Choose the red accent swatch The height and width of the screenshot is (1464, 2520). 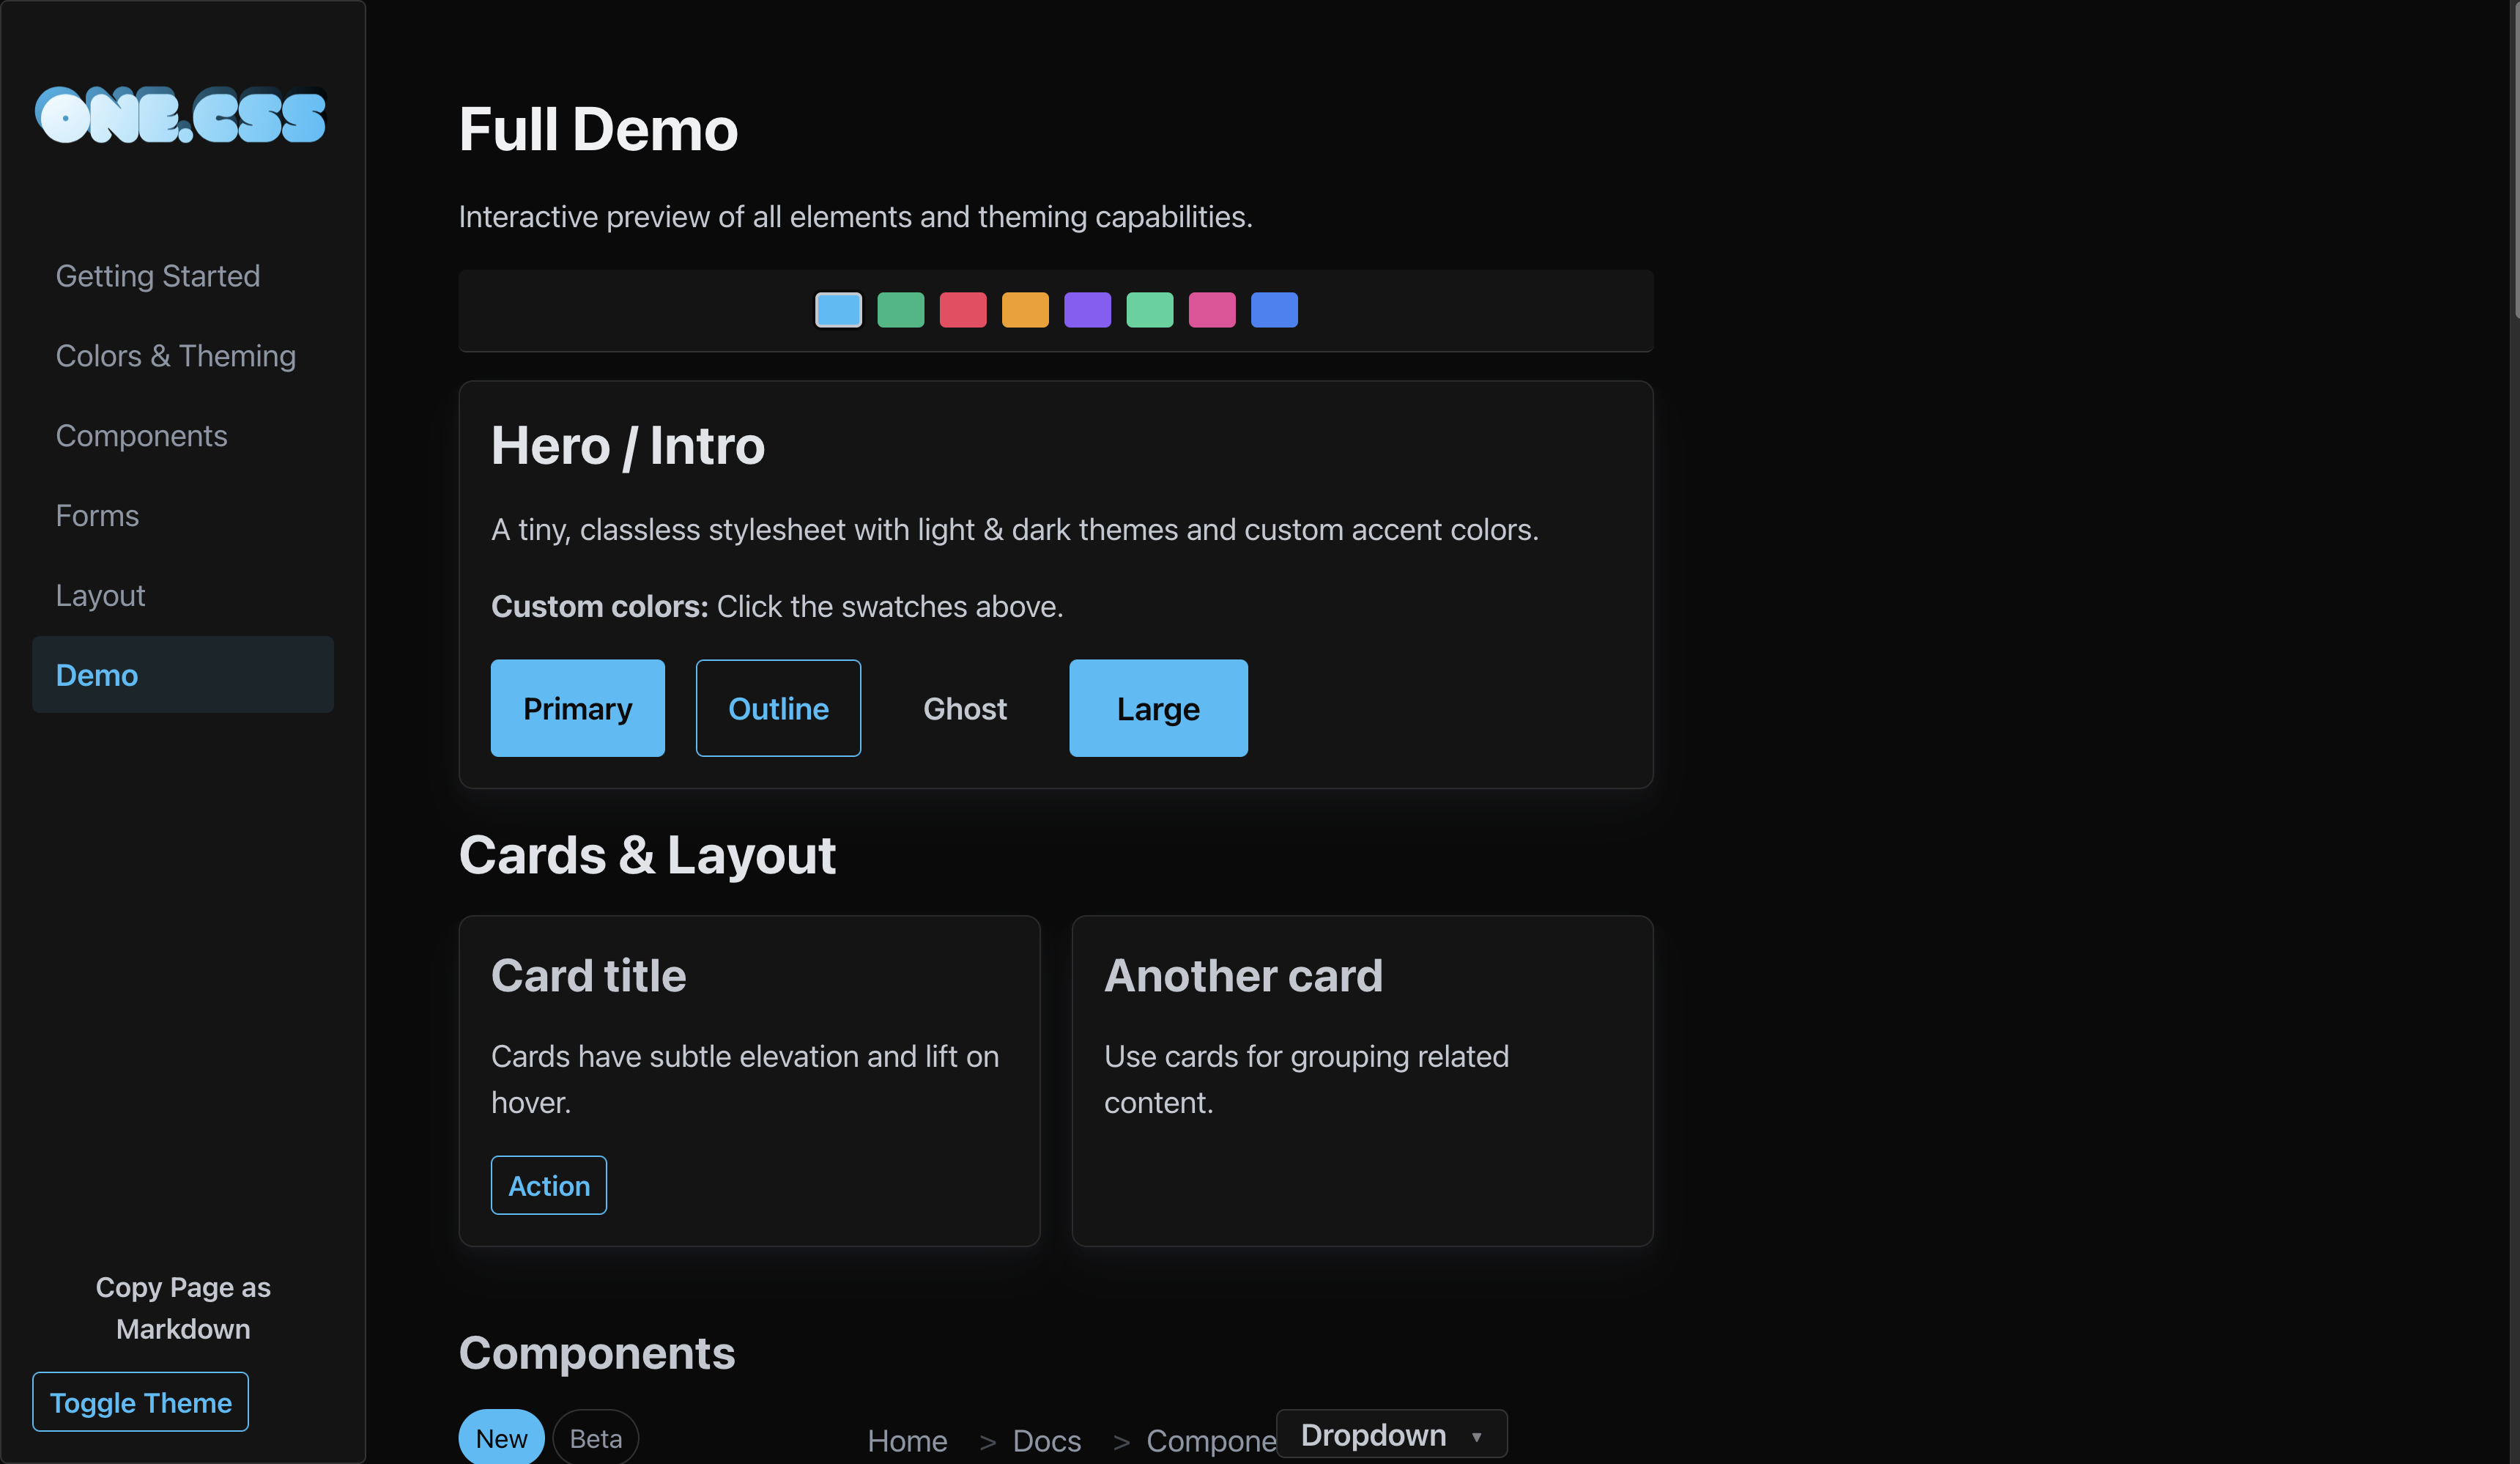point(962,310)
